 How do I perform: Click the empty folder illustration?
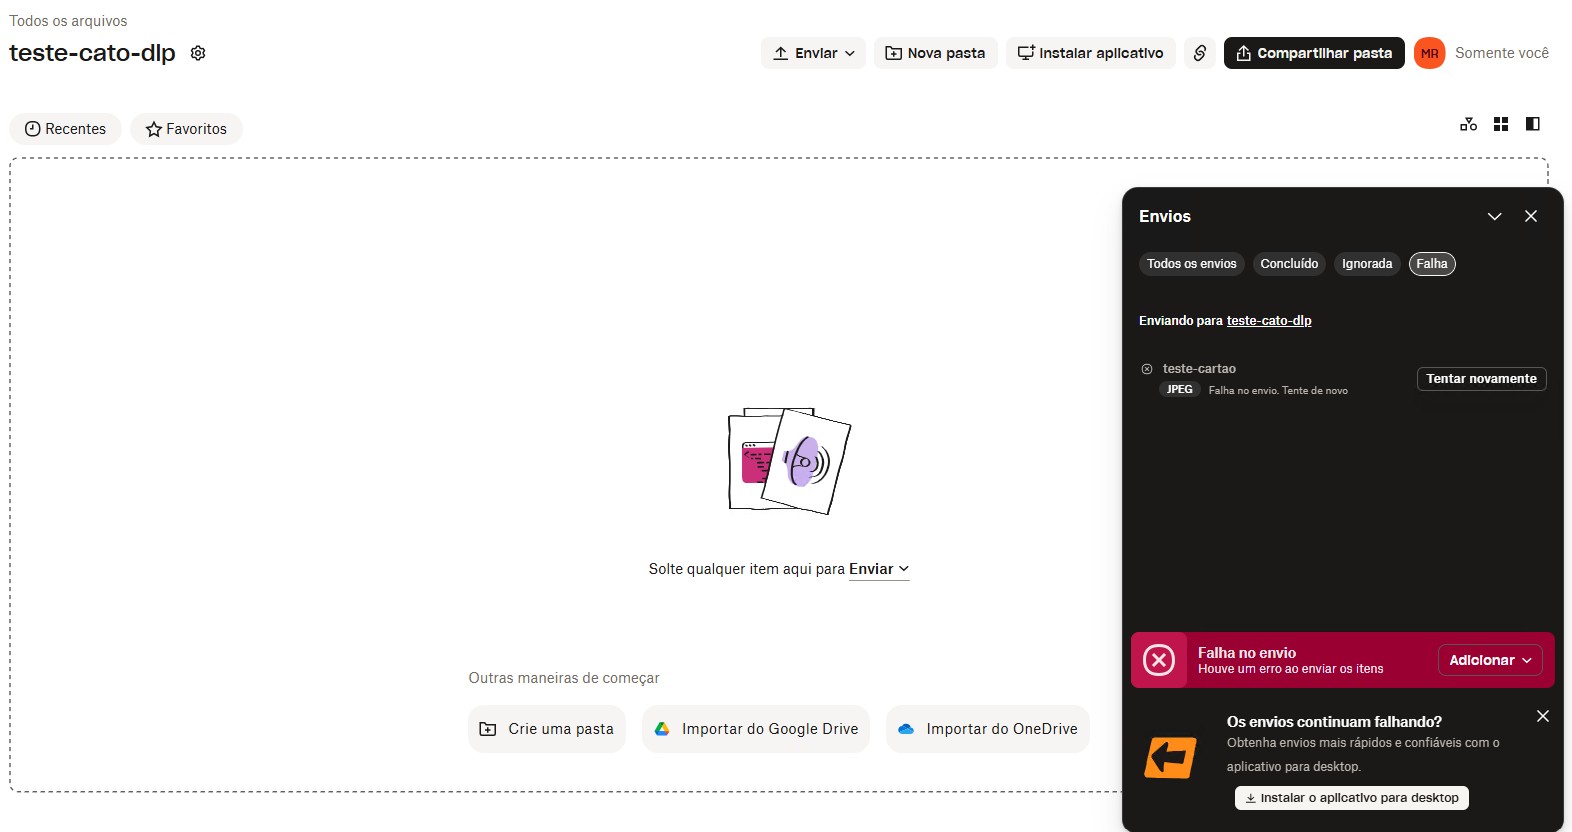(x=789, y=461)
